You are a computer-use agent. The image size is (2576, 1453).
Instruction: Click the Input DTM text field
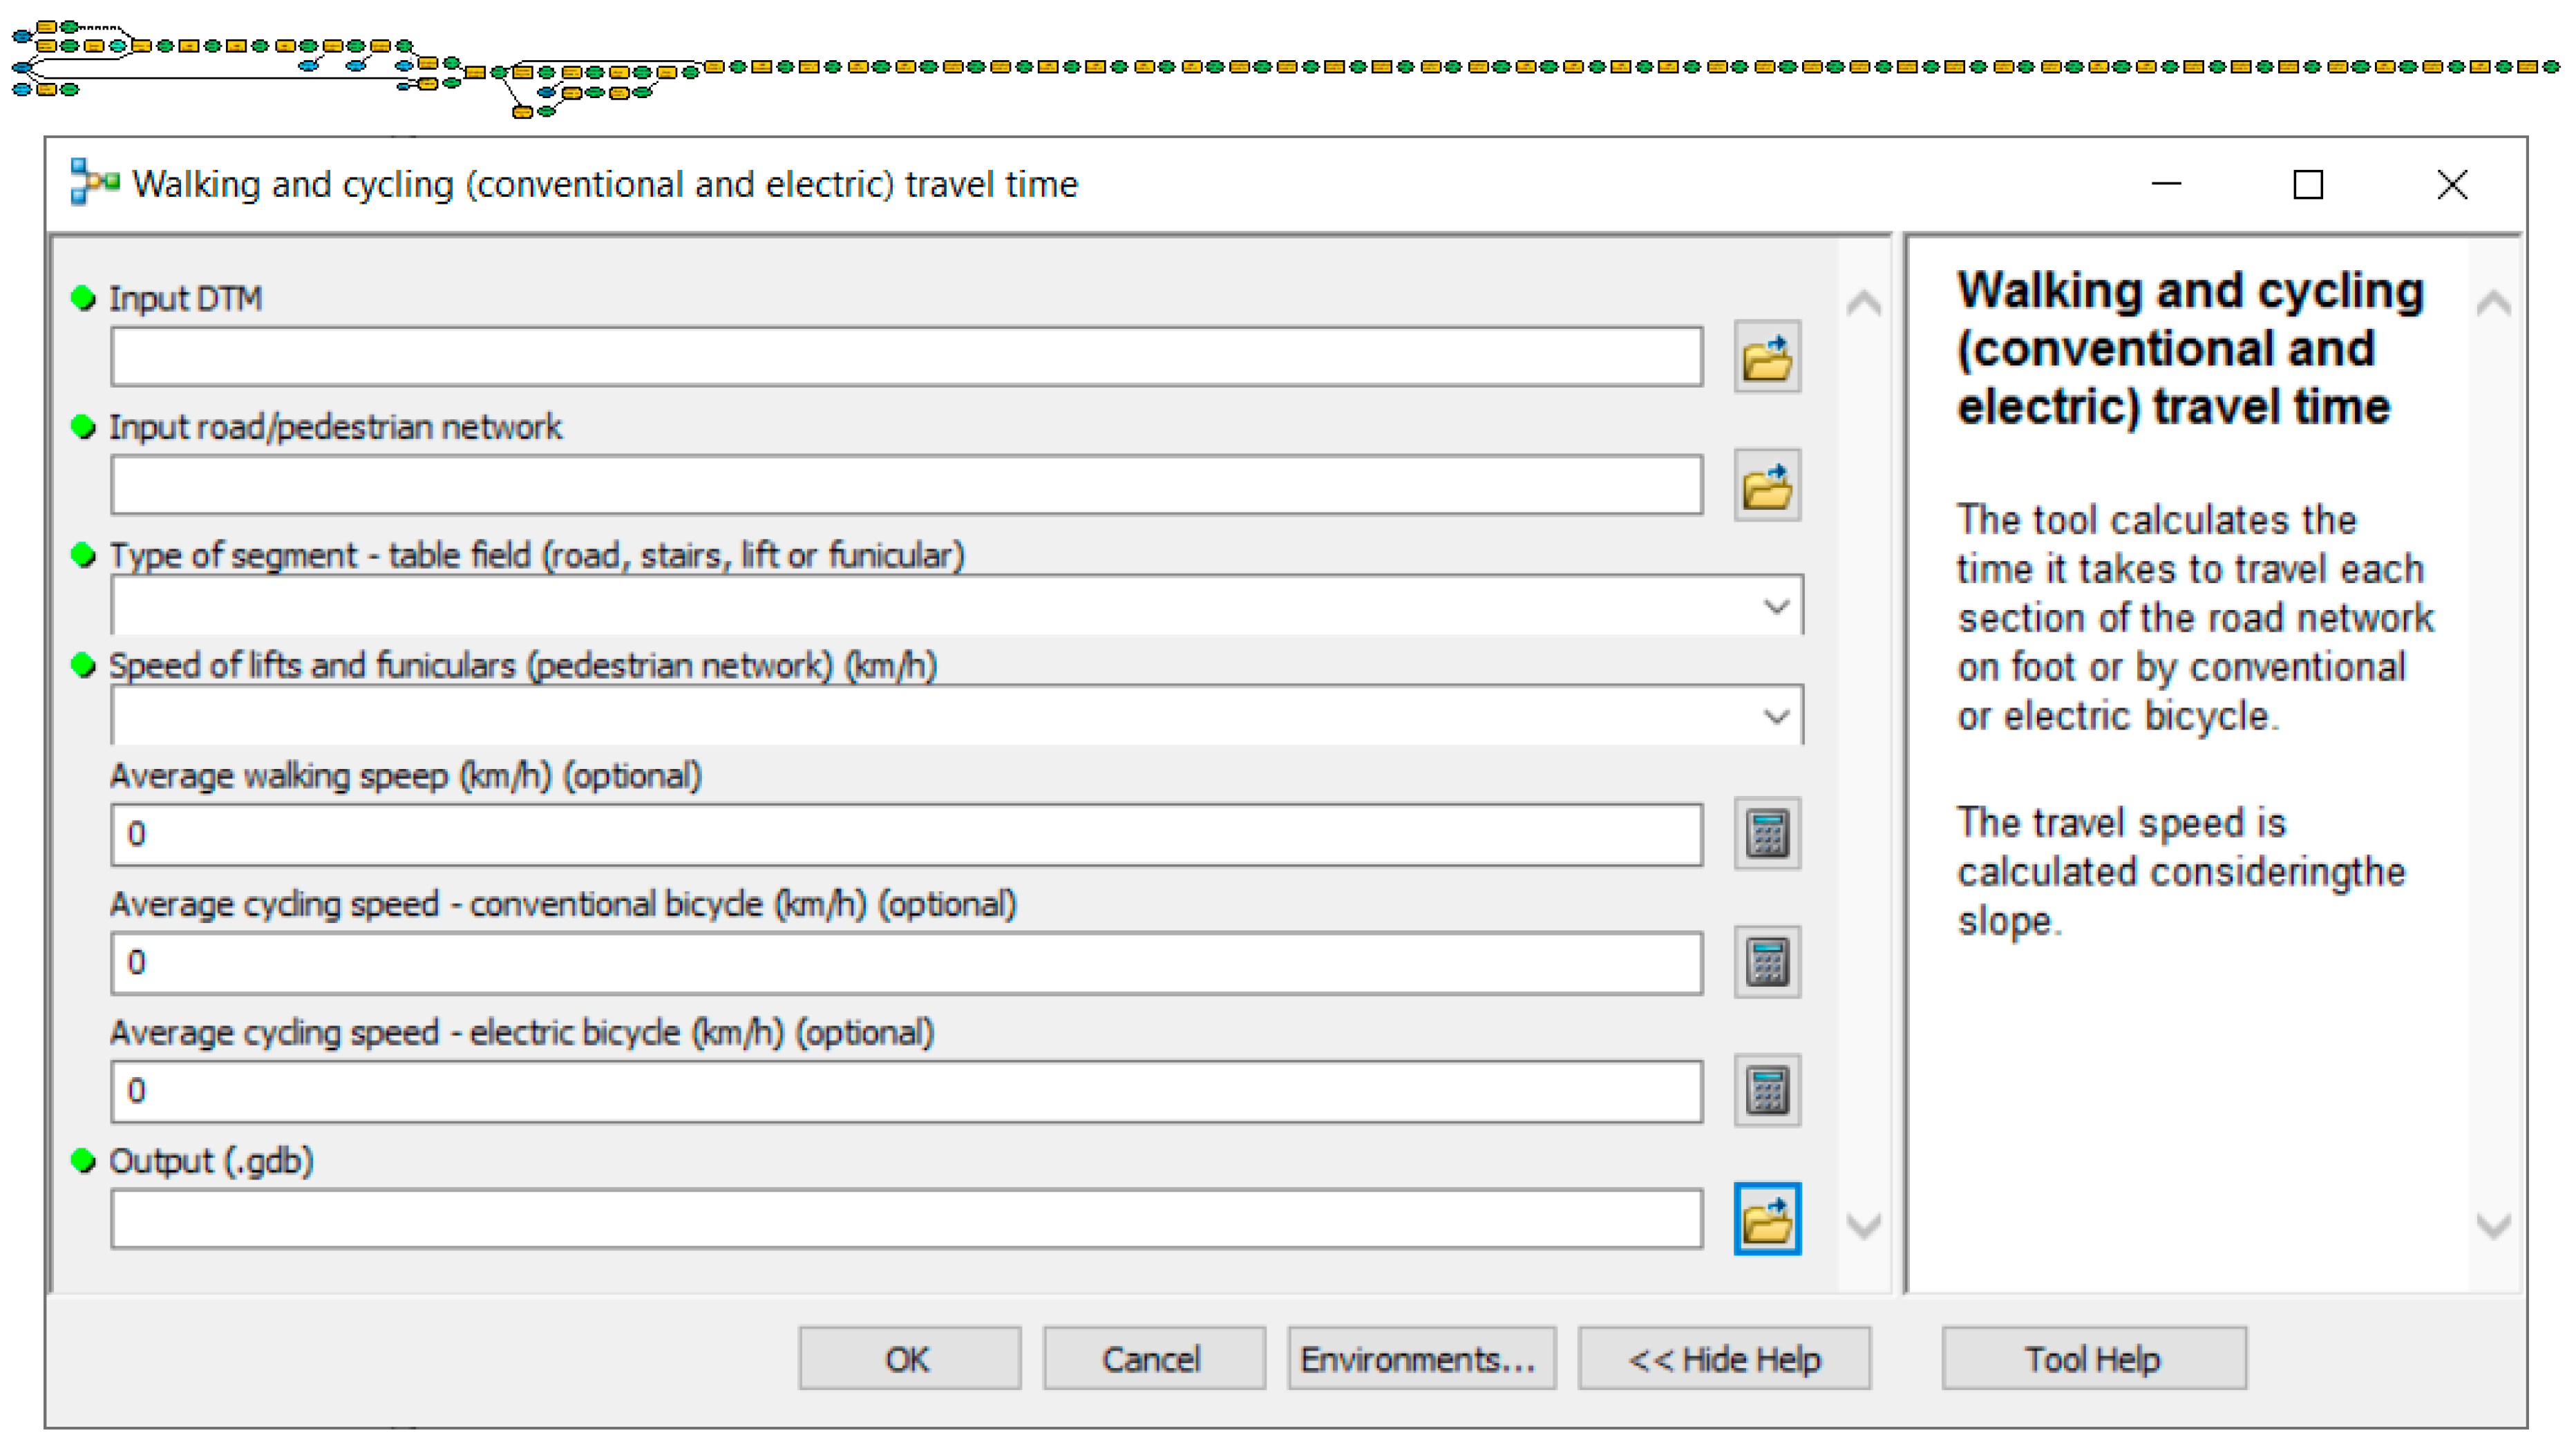(x=905, y=357)
